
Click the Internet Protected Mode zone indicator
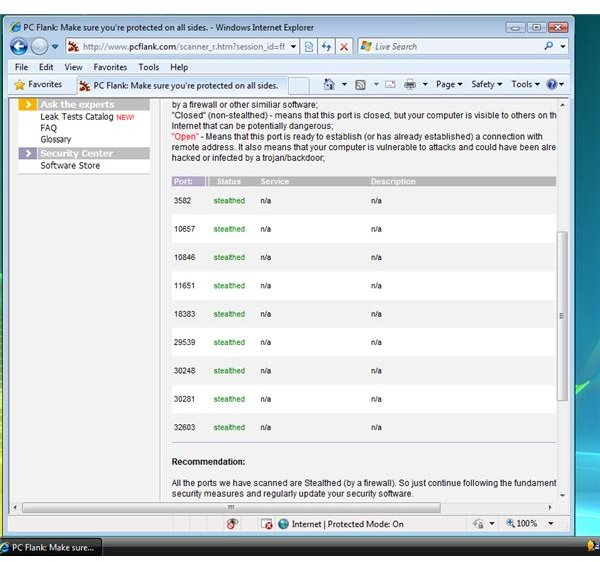point(341,524)
